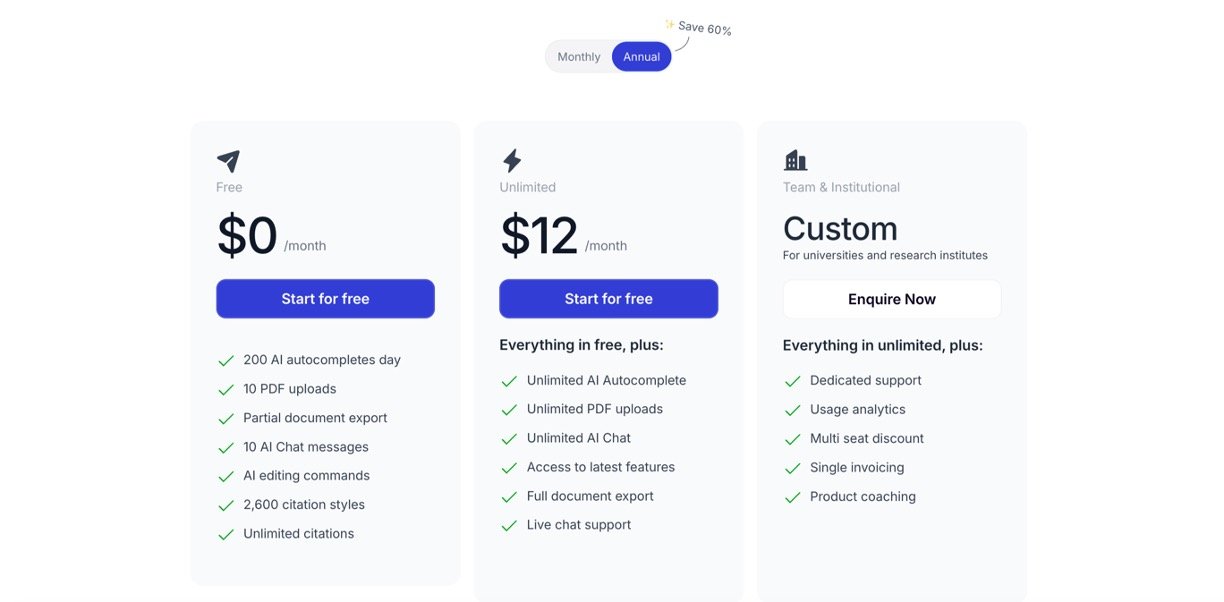
Task: Click the Usage analytics feature text
Action: pyautogui.click(x=857, y=409)
